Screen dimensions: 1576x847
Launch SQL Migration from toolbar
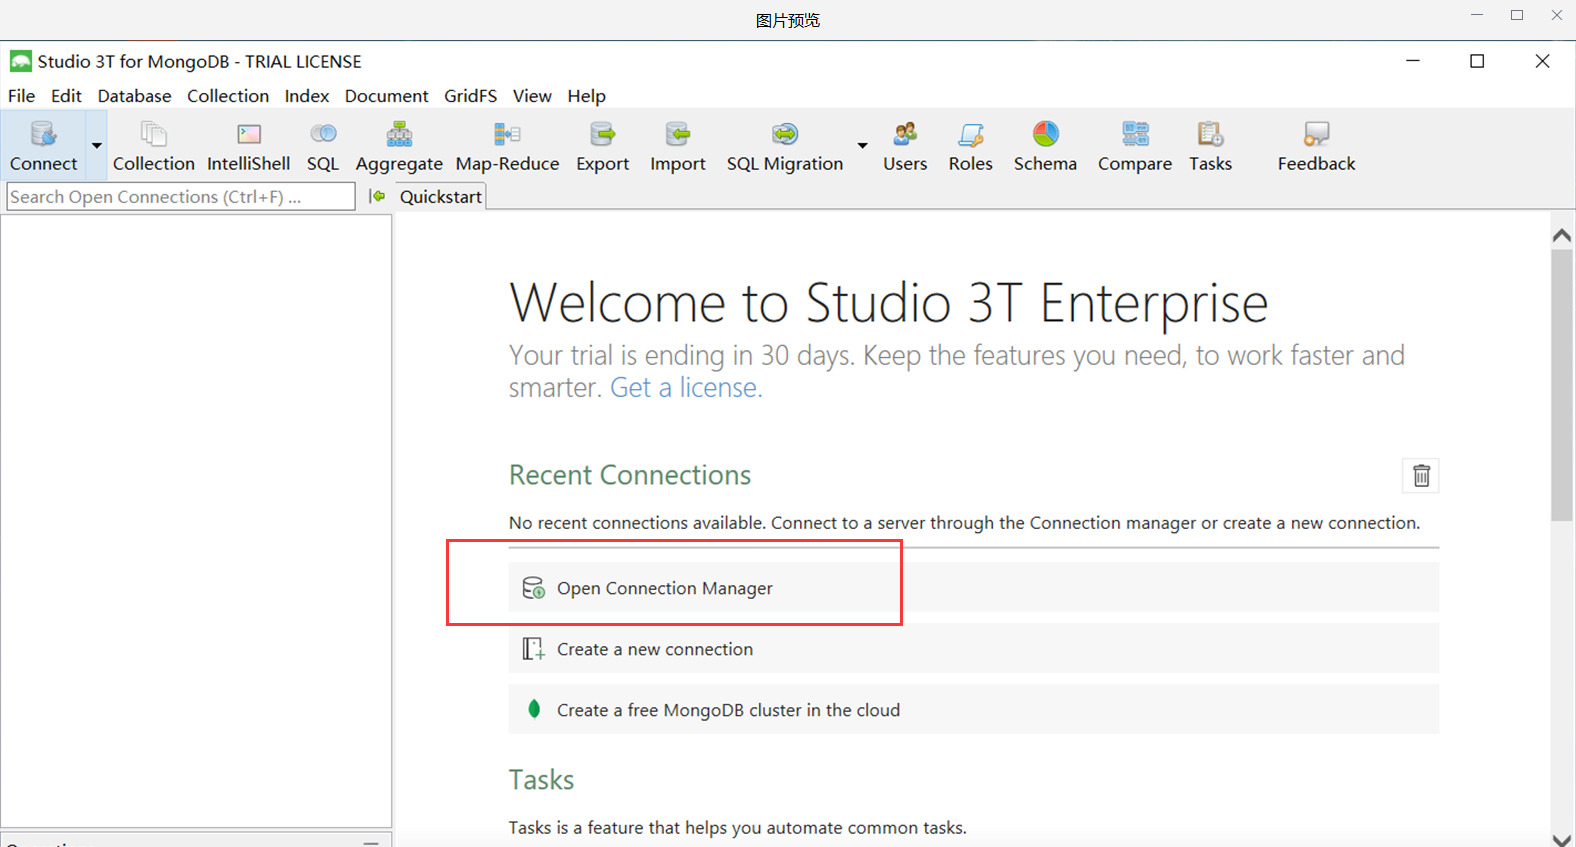click(x=784, y=146)
